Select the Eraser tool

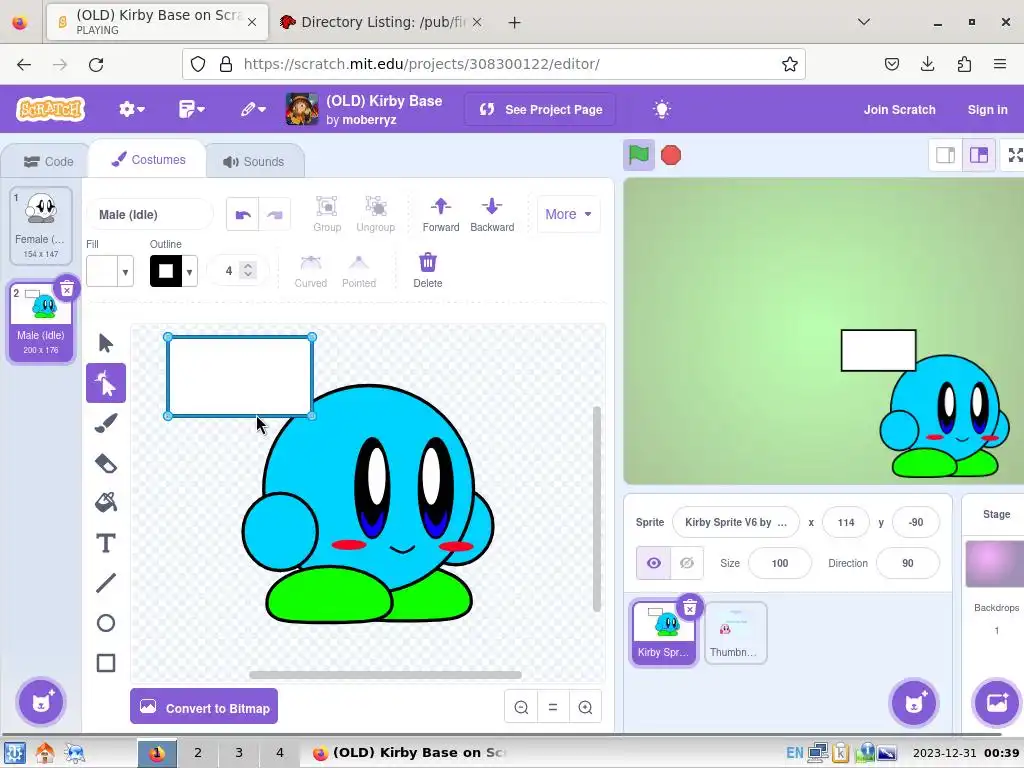[106, 464]
